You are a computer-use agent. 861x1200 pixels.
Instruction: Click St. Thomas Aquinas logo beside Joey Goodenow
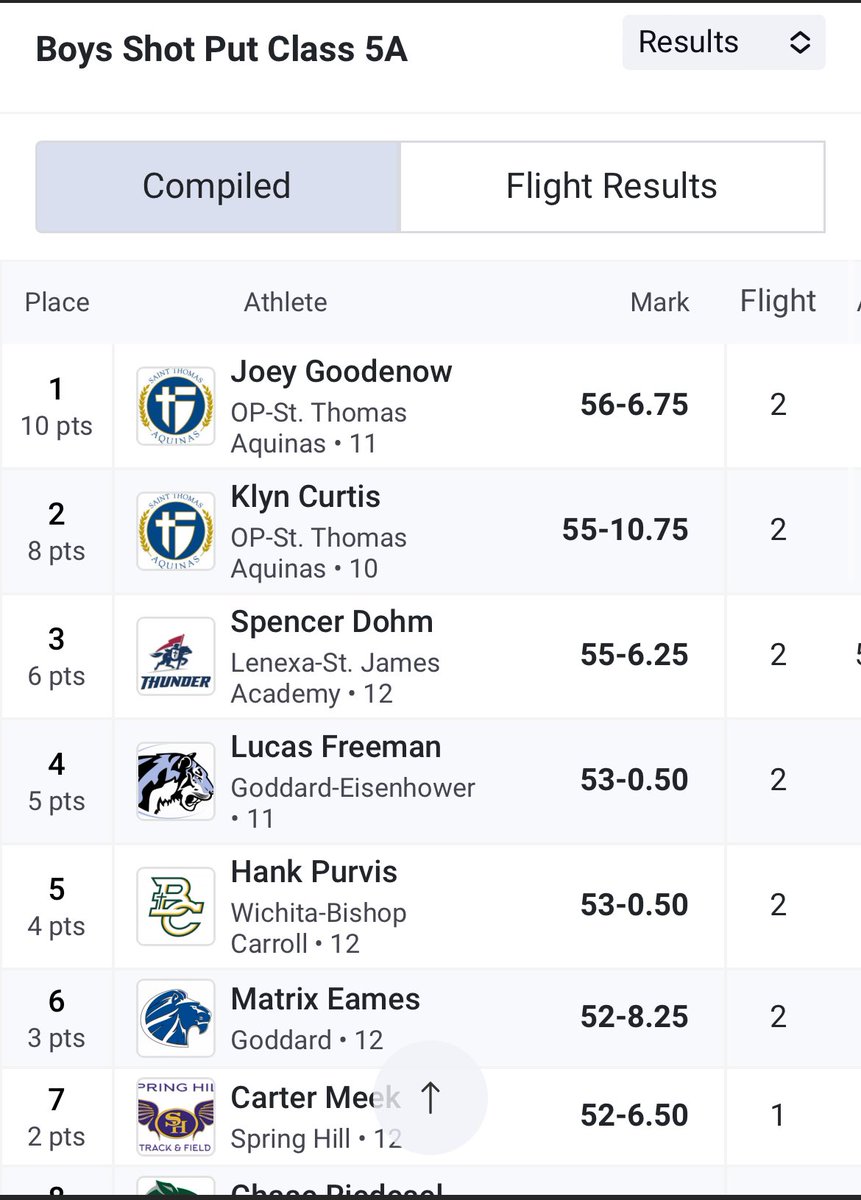175,406
